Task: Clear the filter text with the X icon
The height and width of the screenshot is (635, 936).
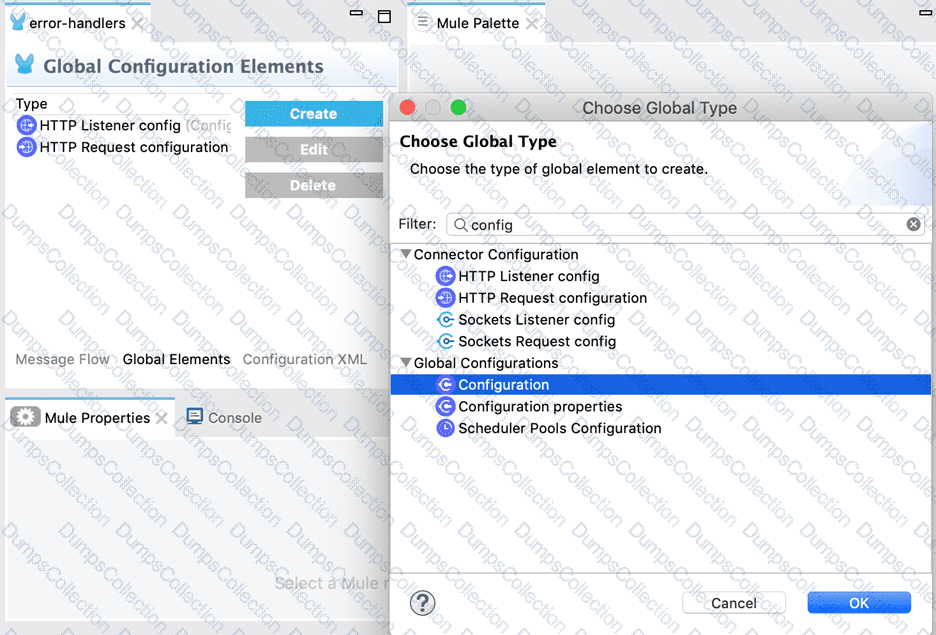Action: pyautogui.click(x=913, y=225)
